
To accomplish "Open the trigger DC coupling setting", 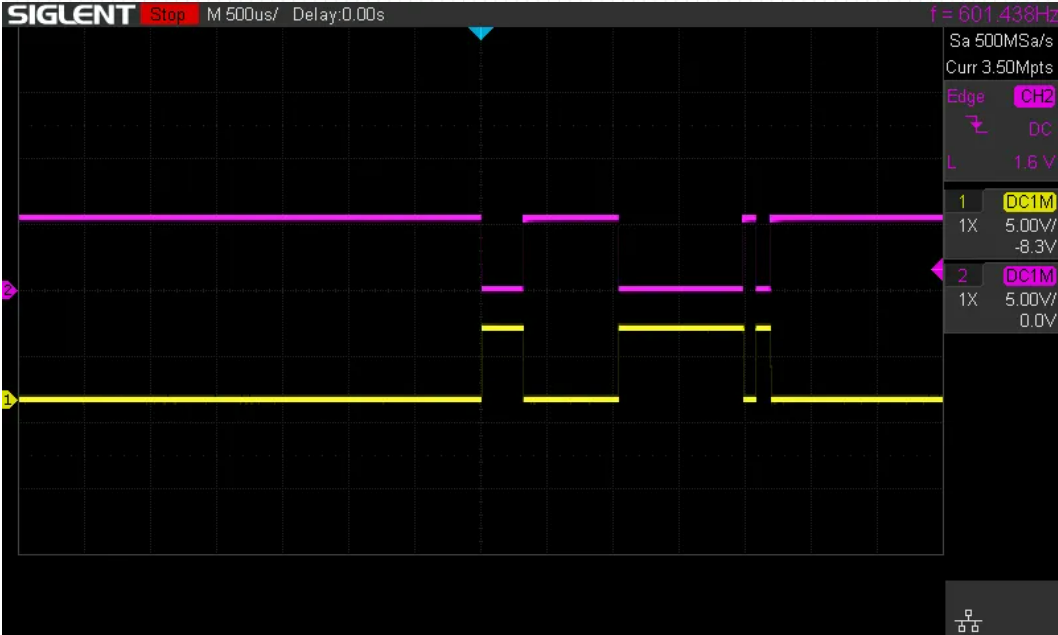I will [1040, 129].
